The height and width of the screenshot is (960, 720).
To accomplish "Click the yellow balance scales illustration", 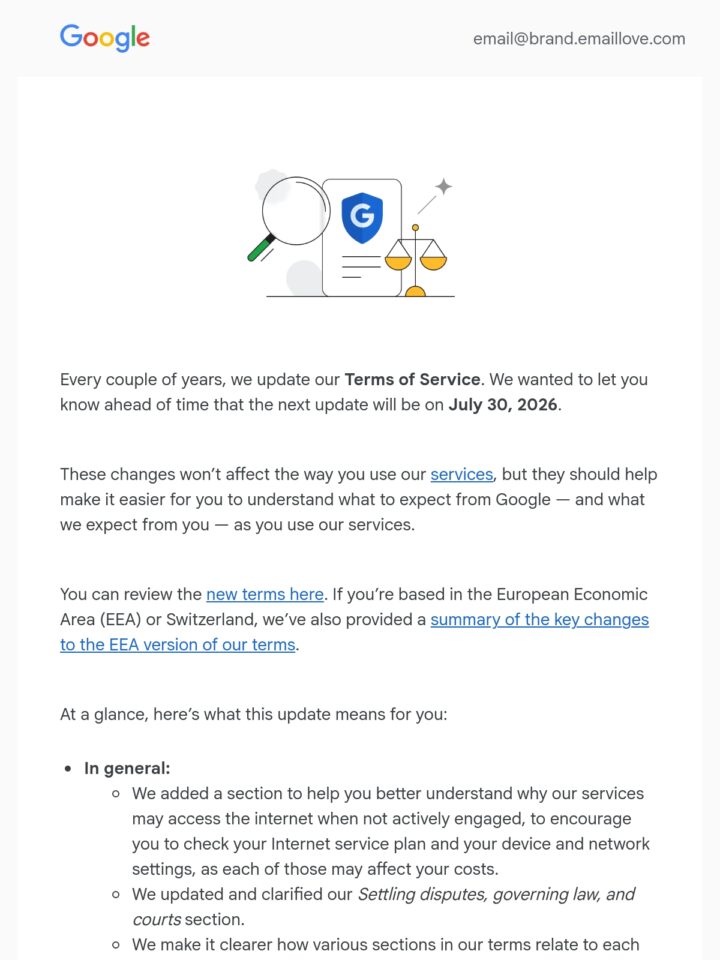I will pyautogui.click(x=416, y=260).
